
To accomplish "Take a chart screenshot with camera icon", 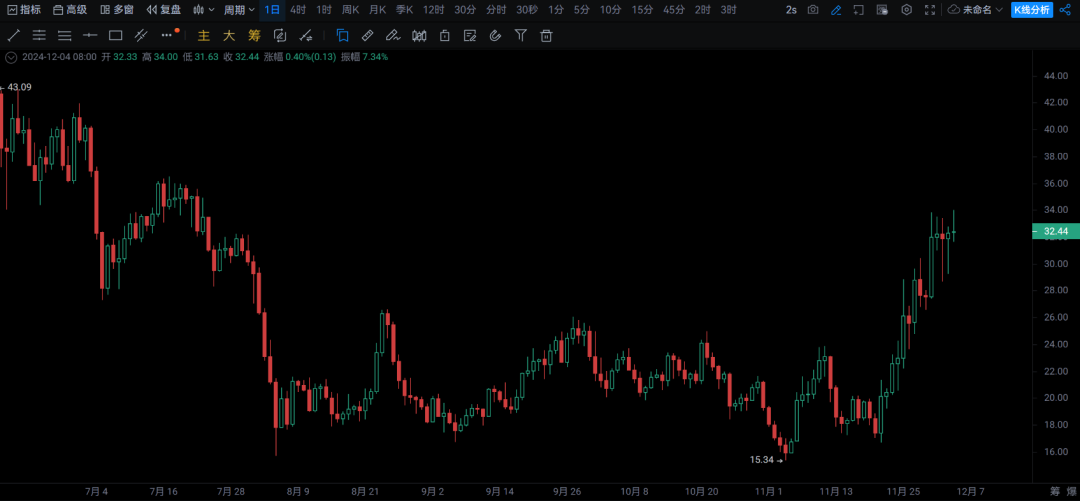I will (x=813, y=10).
